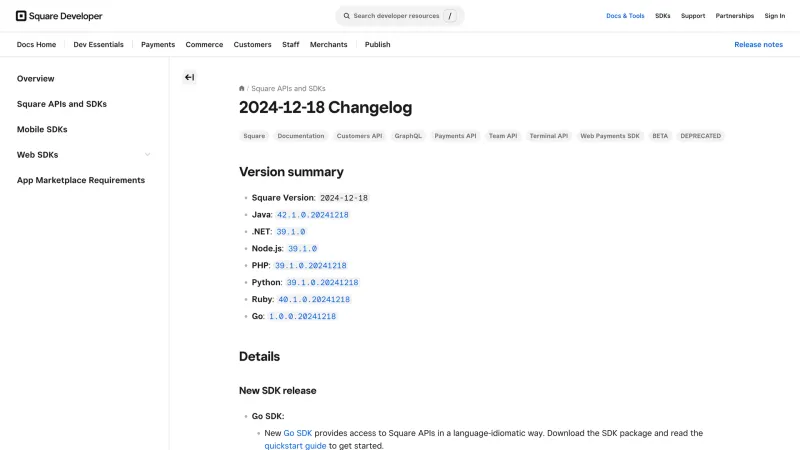Click the search magnifier icon
The image size is (800, 450).
point(346,16)
